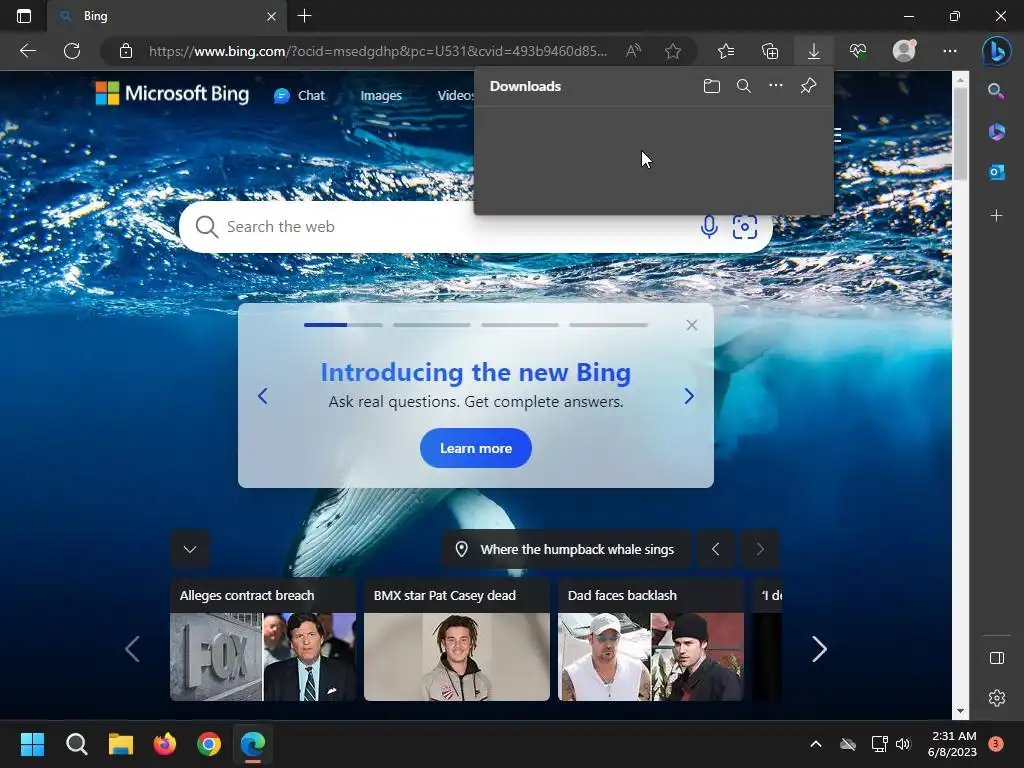Open sidebar Search icon
The width and height of the screenshot is (1024, 768).
(x=996, y=91)
